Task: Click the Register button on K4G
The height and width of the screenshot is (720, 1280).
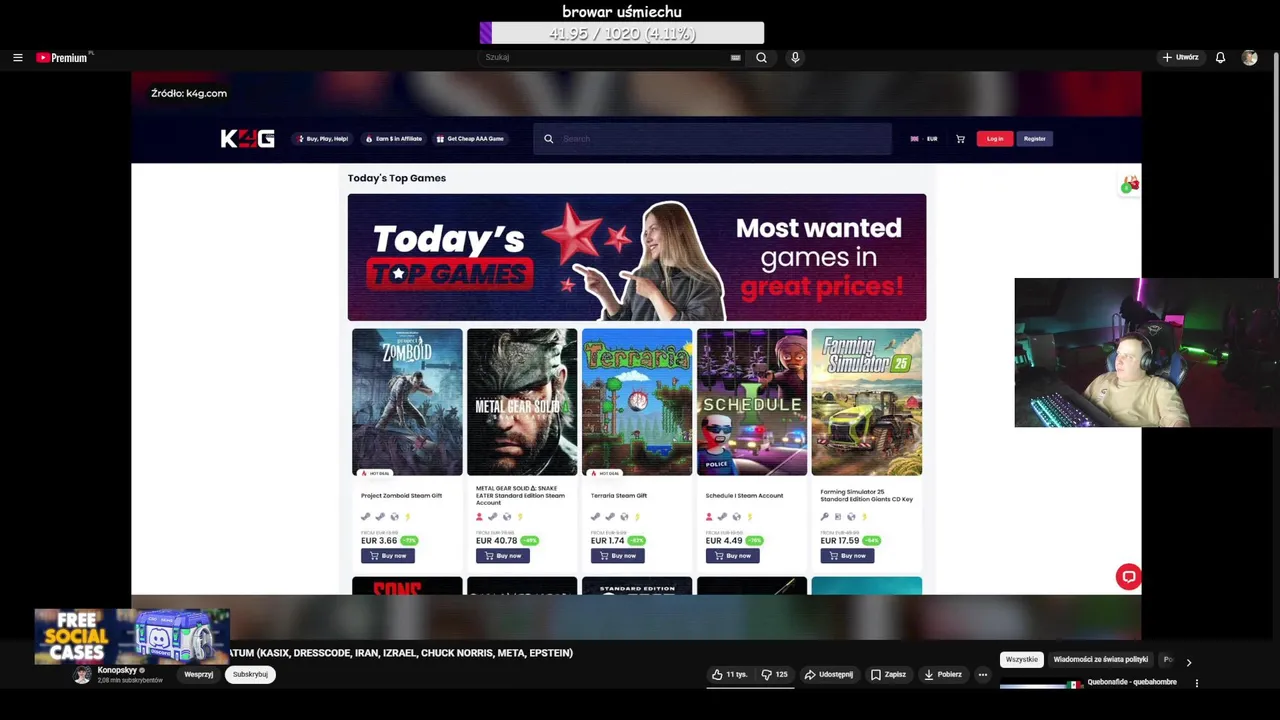Action: (x=1034, y=139)
